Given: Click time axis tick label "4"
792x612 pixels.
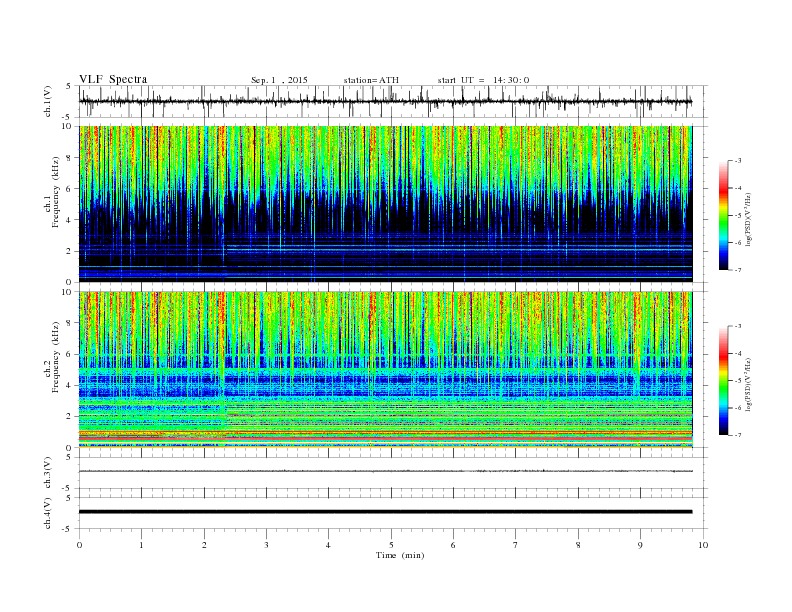Looking at the screenshot, I should [328, 545].
